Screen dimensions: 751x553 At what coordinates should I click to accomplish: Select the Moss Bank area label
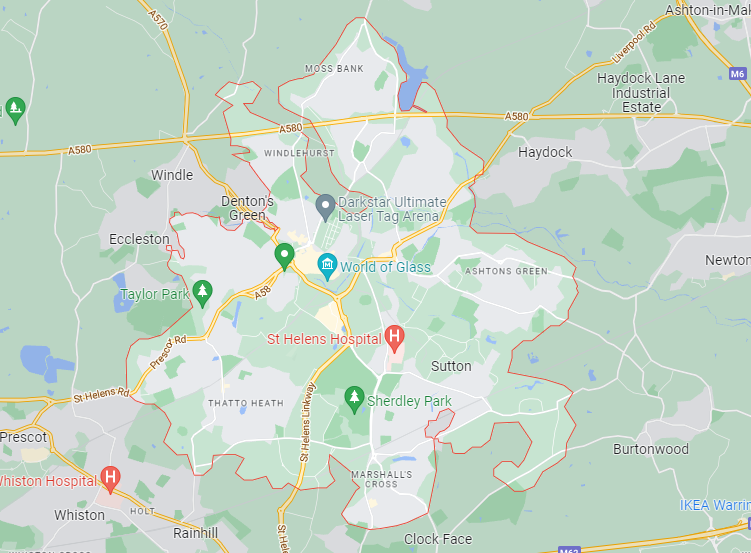point(334,68)
